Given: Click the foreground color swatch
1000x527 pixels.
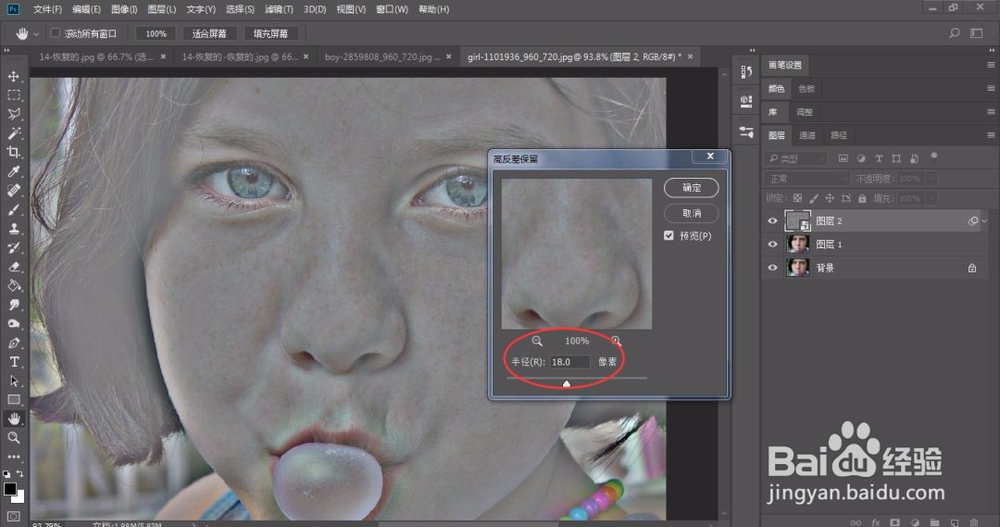Looking at the screenshot, I should click(10, 489).
